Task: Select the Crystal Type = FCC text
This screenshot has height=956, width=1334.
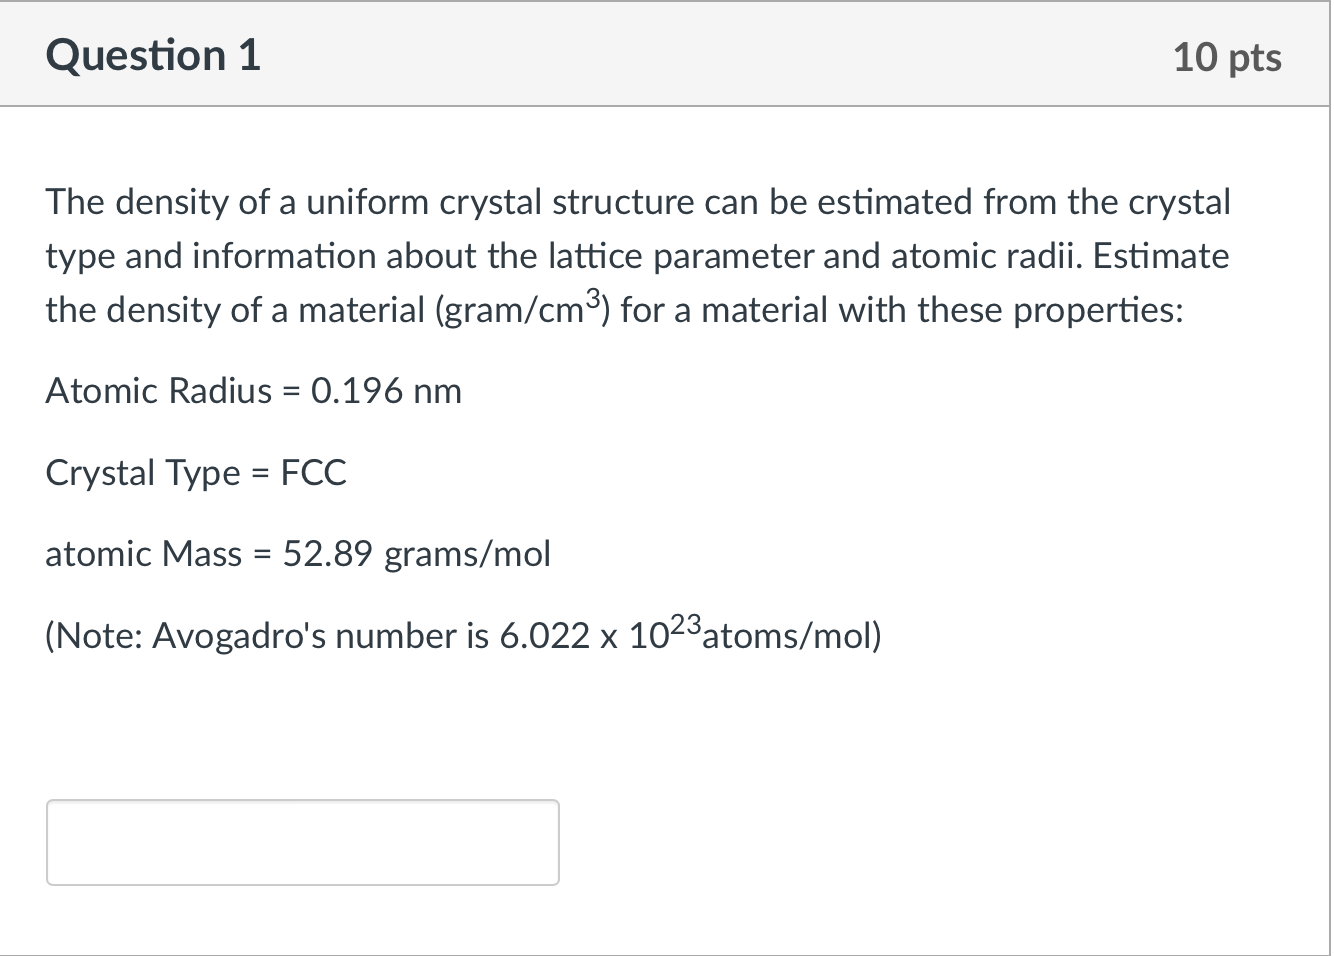Action: tap(195, 472)
